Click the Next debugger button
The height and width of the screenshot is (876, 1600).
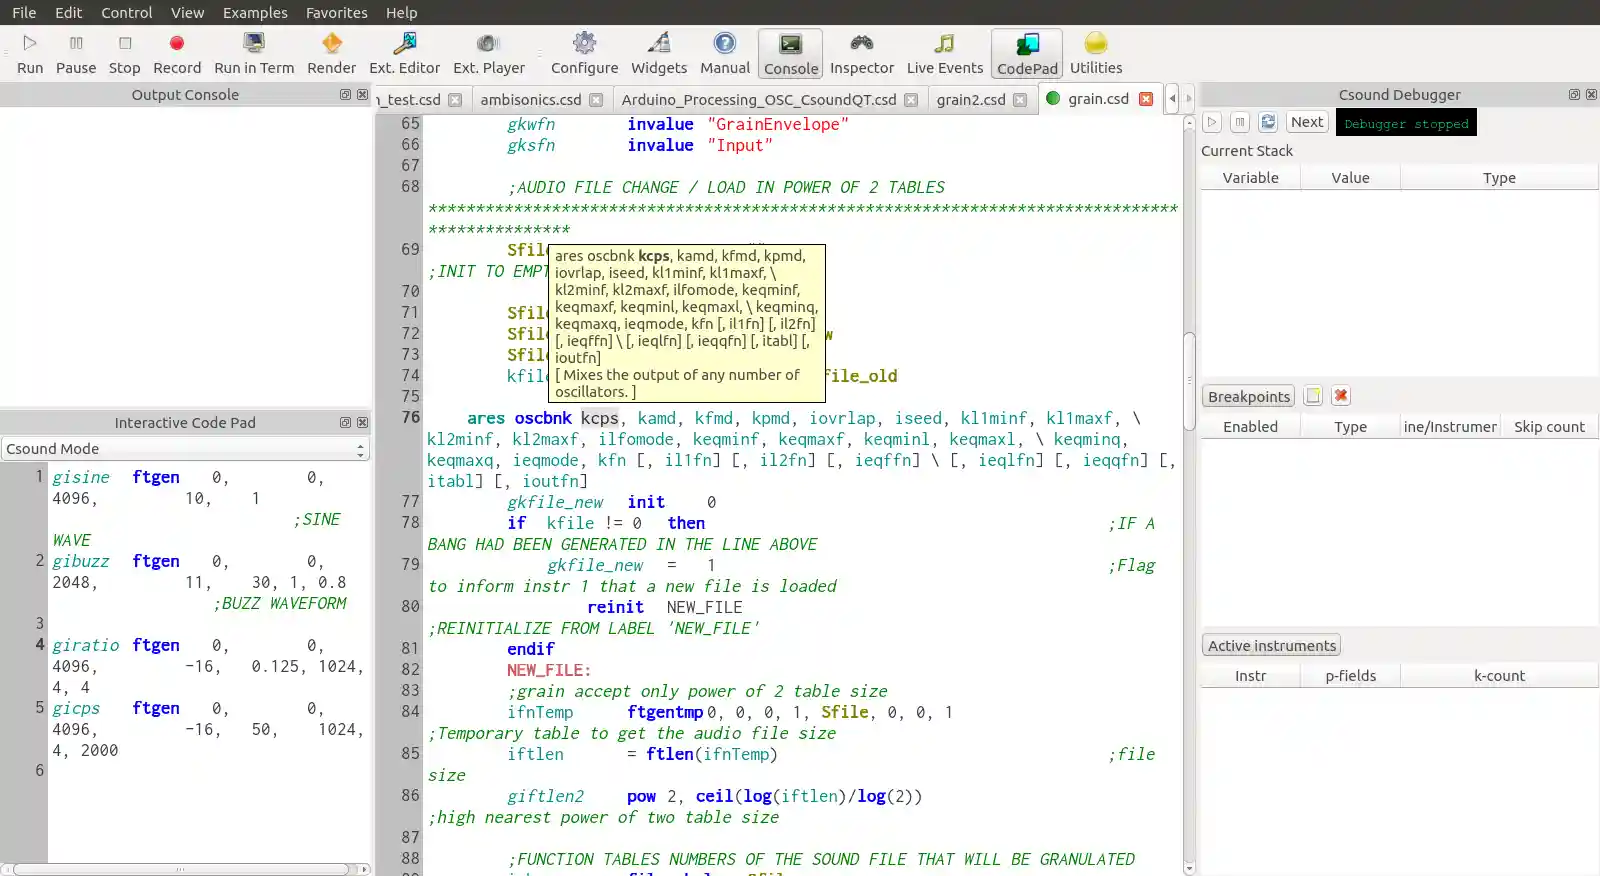1307,122
